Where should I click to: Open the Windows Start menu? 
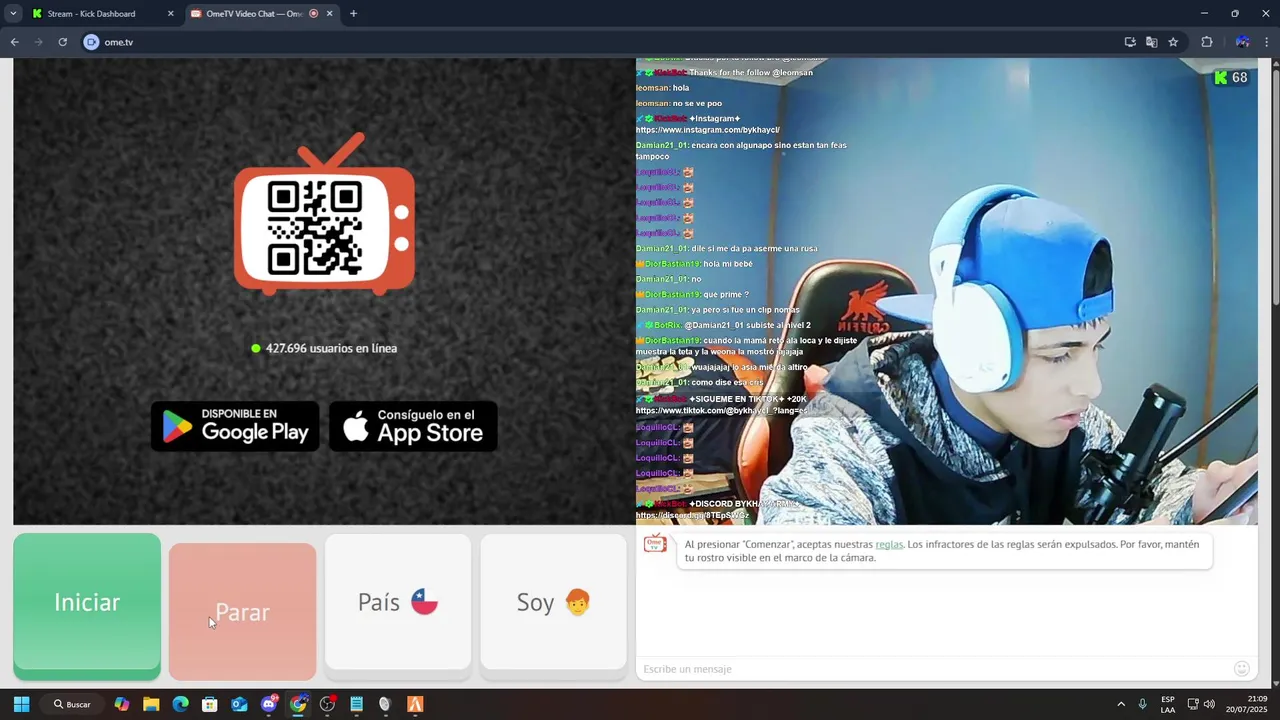click(21, 704)
